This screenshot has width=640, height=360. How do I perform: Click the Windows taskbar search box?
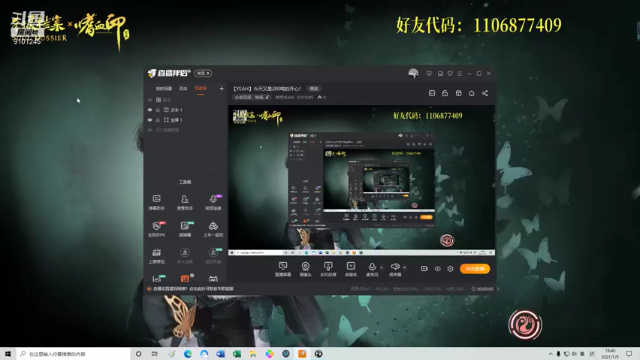(73, 353)
